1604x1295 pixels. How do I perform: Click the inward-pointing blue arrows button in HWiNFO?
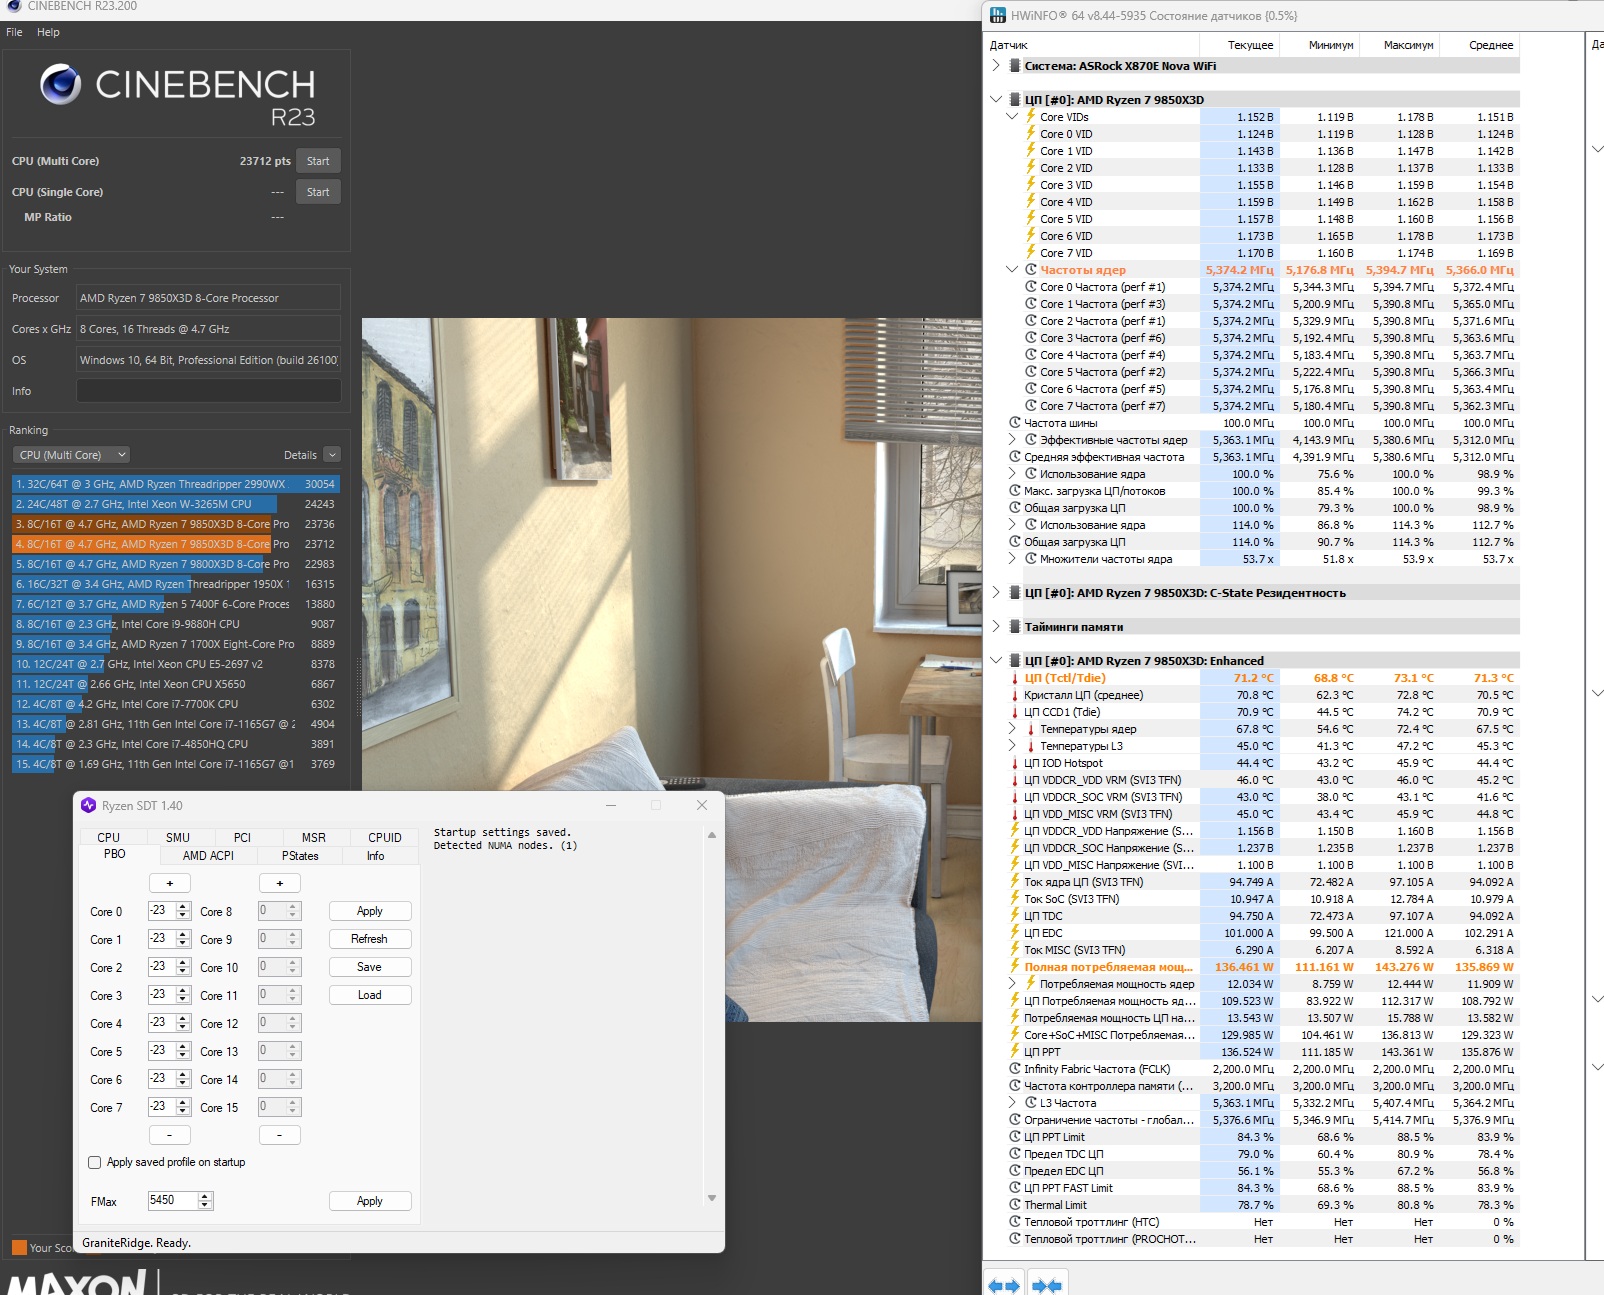pos(1047,1285)
